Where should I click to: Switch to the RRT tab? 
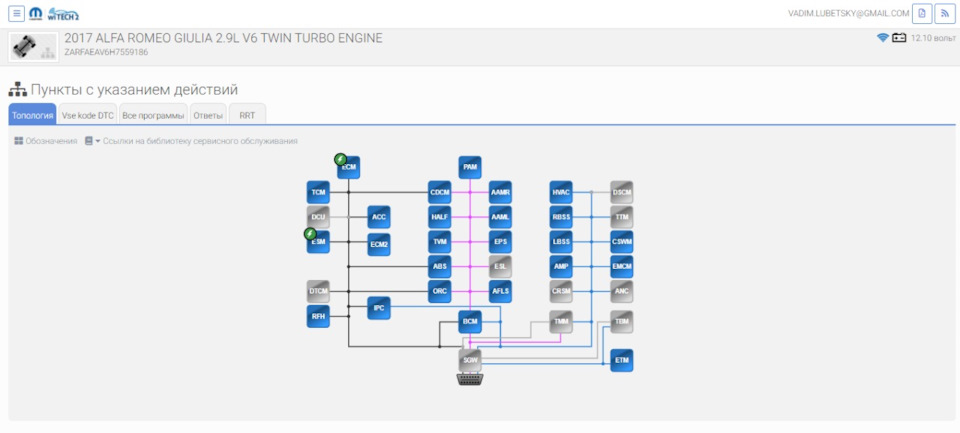pos(247,115)
